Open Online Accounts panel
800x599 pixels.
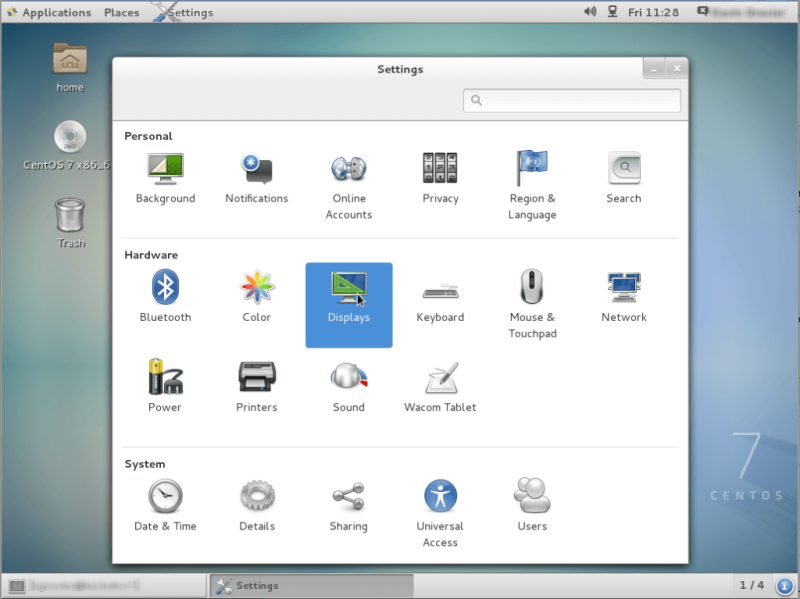348,186
